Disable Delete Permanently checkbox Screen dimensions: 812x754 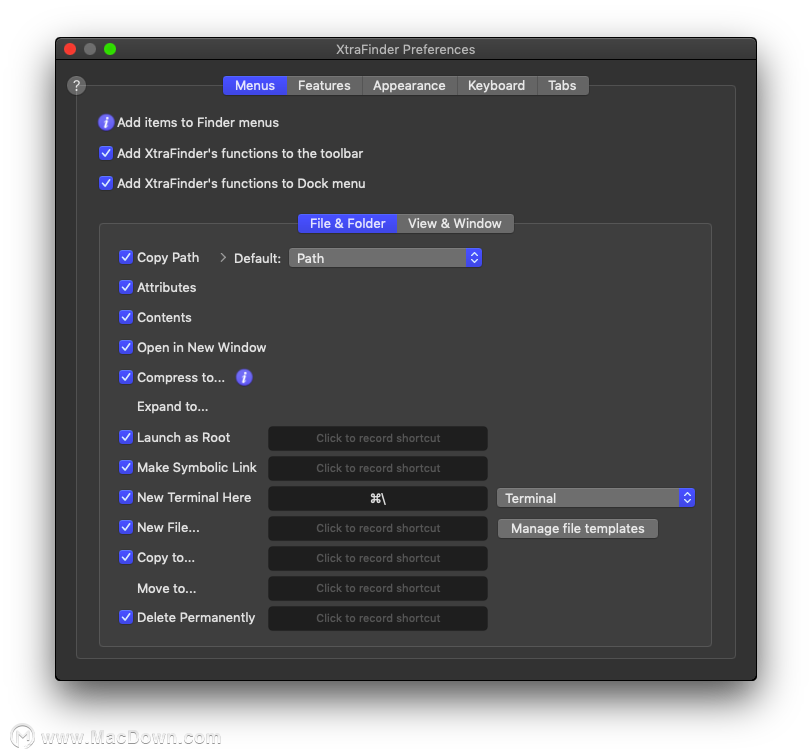[x=126, y=617]
